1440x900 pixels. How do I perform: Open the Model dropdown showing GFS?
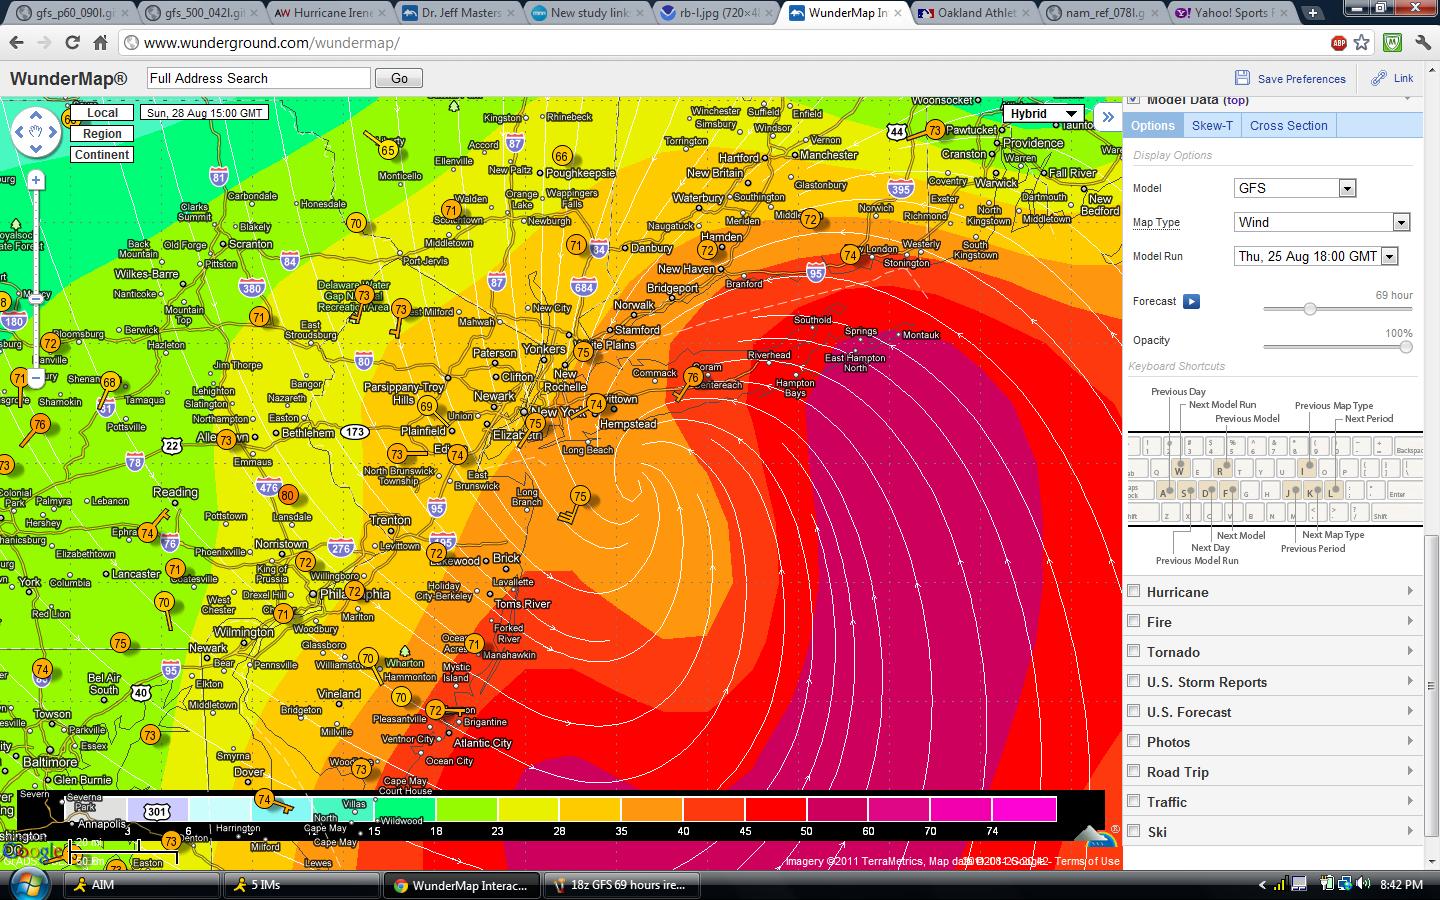click(x=1295, y=188)
